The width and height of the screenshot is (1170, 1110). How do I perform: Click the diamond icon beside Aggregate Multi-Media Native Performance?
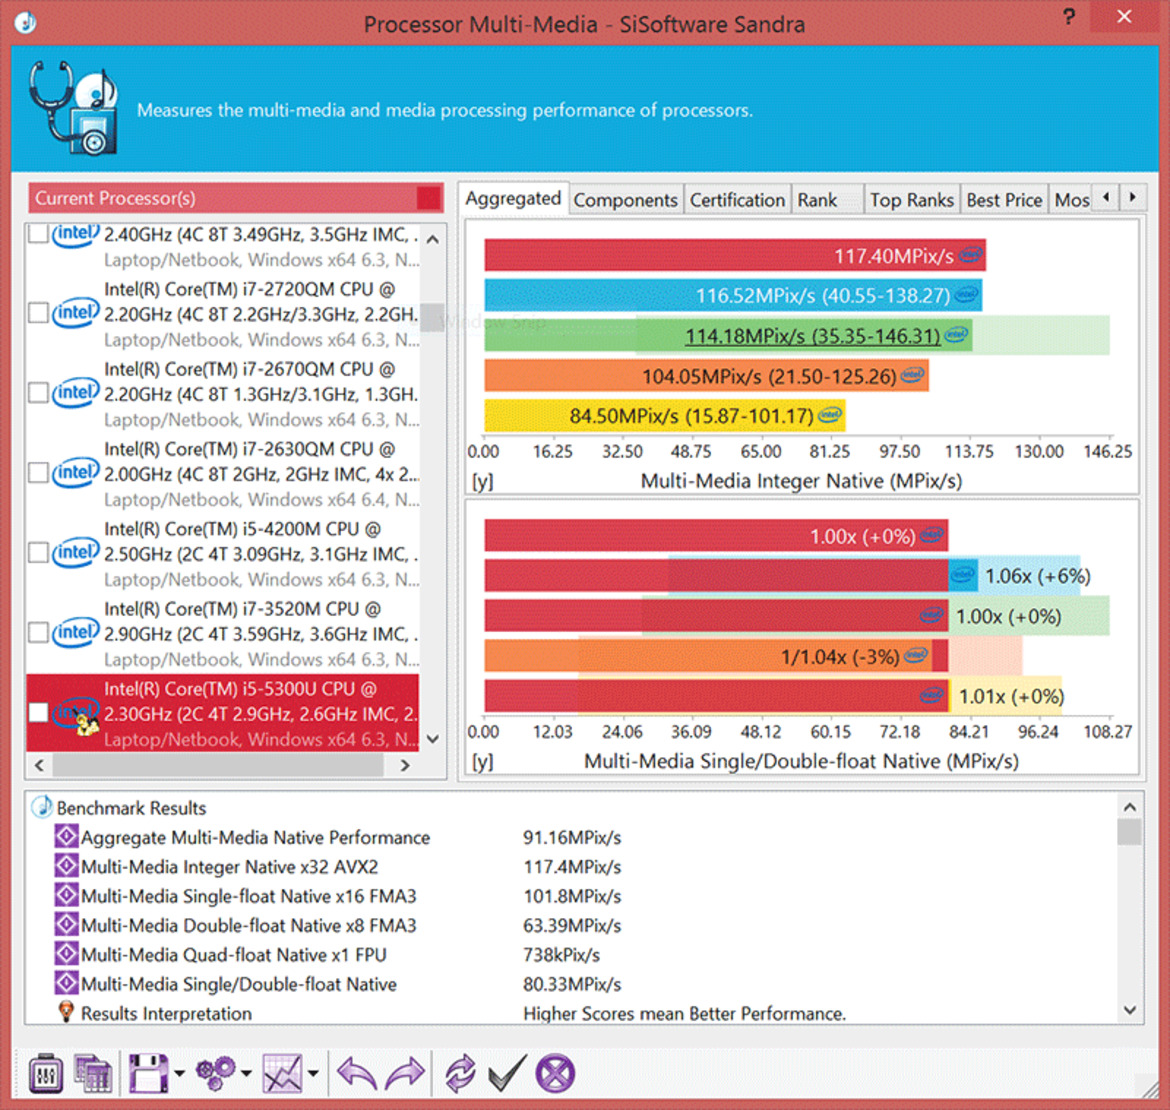click(x=66, y=836)
